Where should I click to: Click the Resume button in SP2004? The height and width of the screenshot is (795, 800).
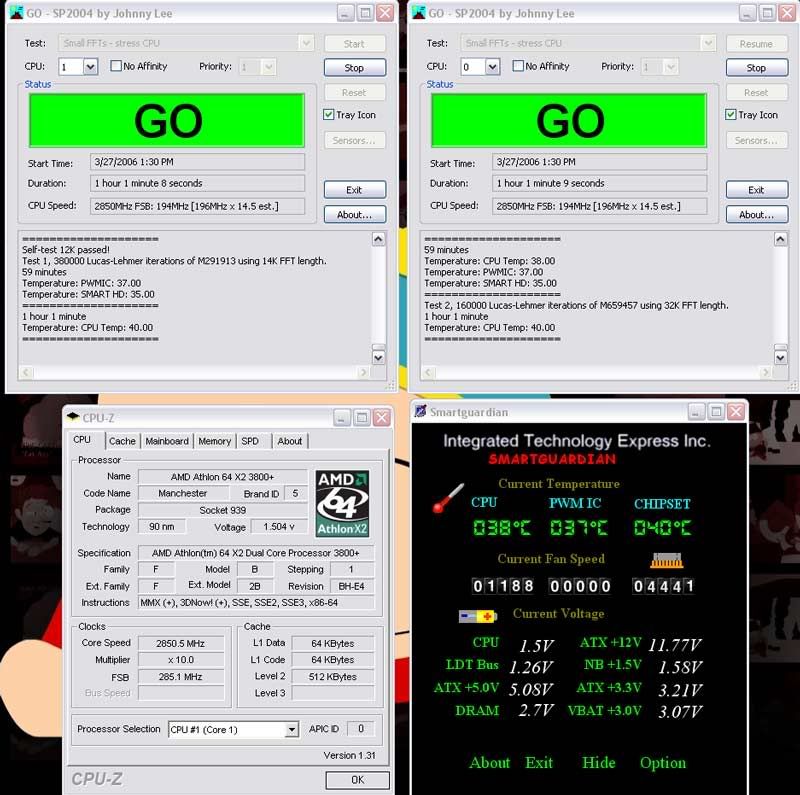tap(757, 44)
